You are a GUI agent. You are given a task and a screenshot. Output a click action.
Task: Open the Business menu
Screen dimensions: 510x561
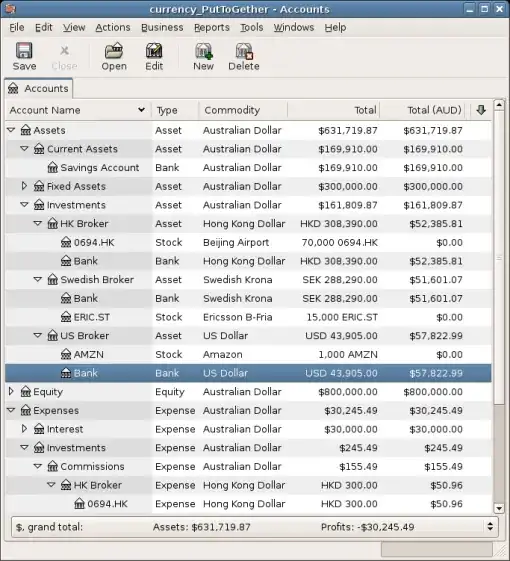(x=162, y=28)
